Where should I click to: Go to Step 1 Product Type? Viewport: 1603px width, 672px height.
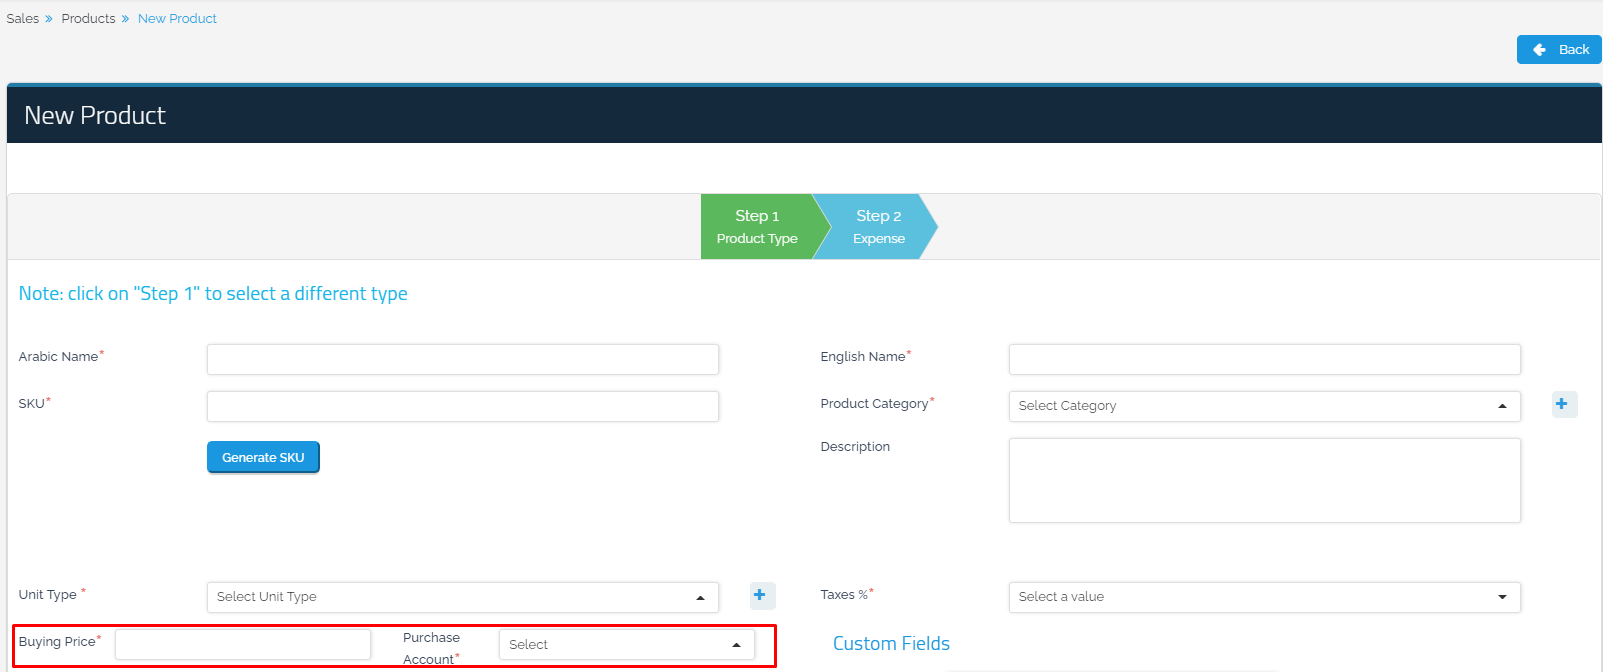click(757, 227)
